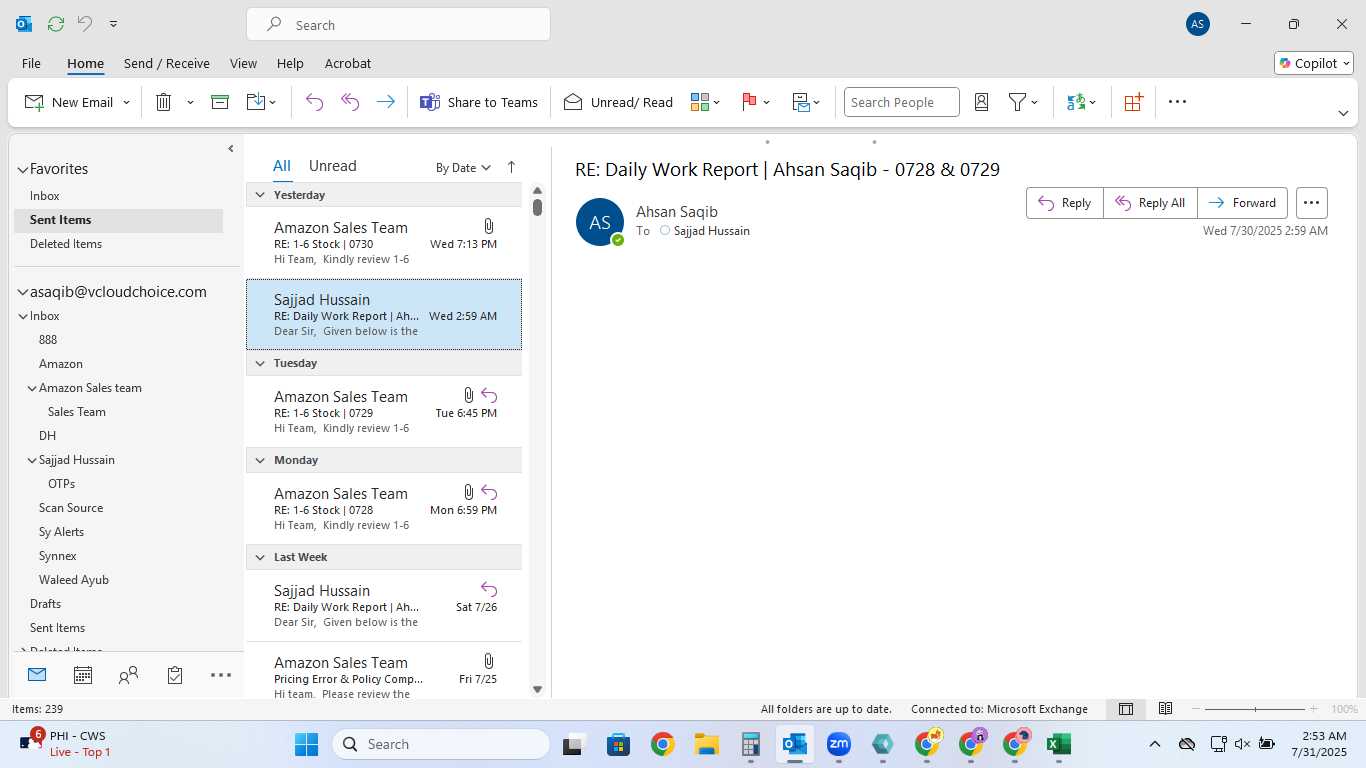Open the Help tab
Viewport: 1366px width, 768px height.
click(x=290, y=63)
